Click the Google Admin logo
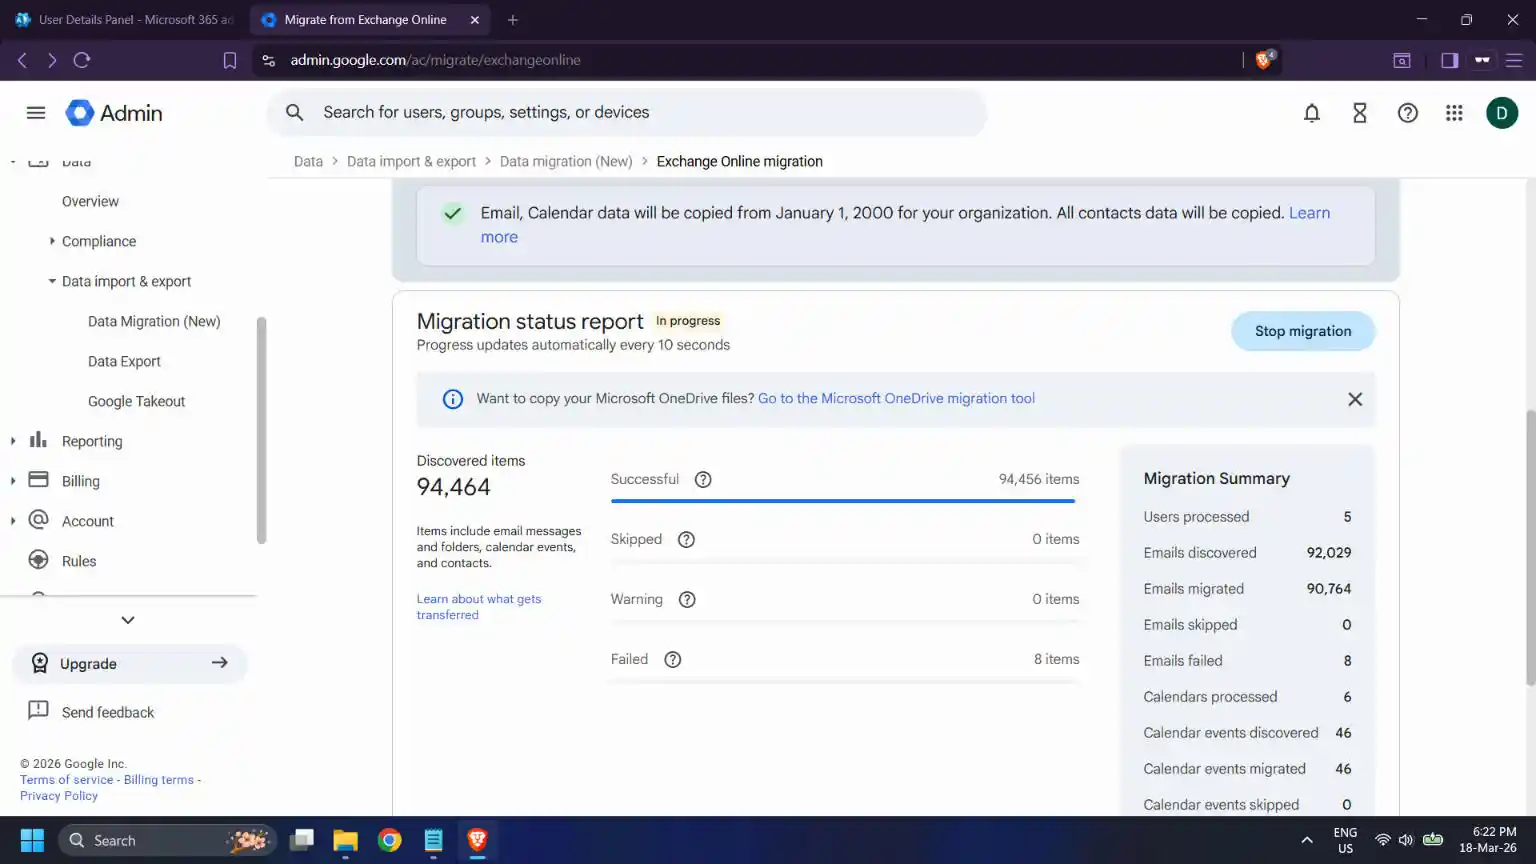This screenshot has height=864, width=1536. coord(114,113)
